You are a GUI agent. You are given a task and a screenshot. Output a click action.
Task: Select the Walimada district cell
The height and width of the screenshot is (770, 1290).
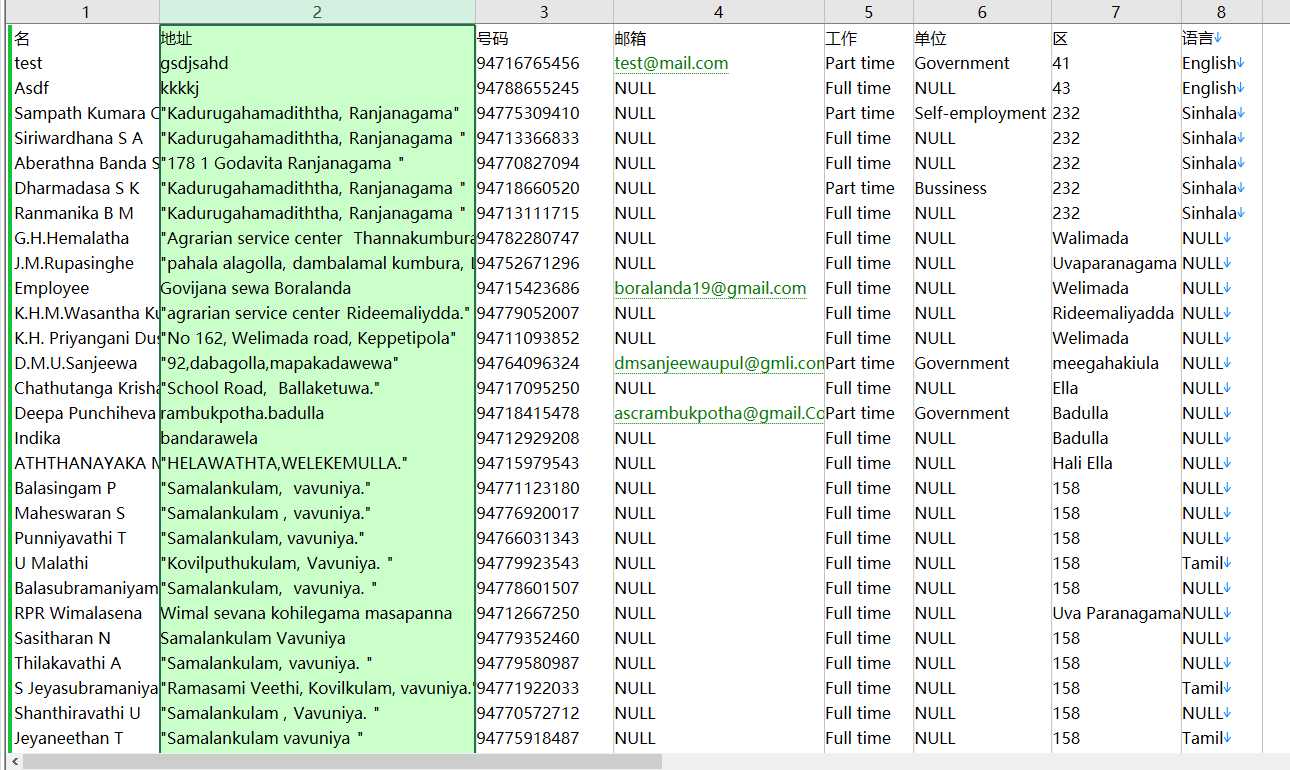tap(1116, 238)
